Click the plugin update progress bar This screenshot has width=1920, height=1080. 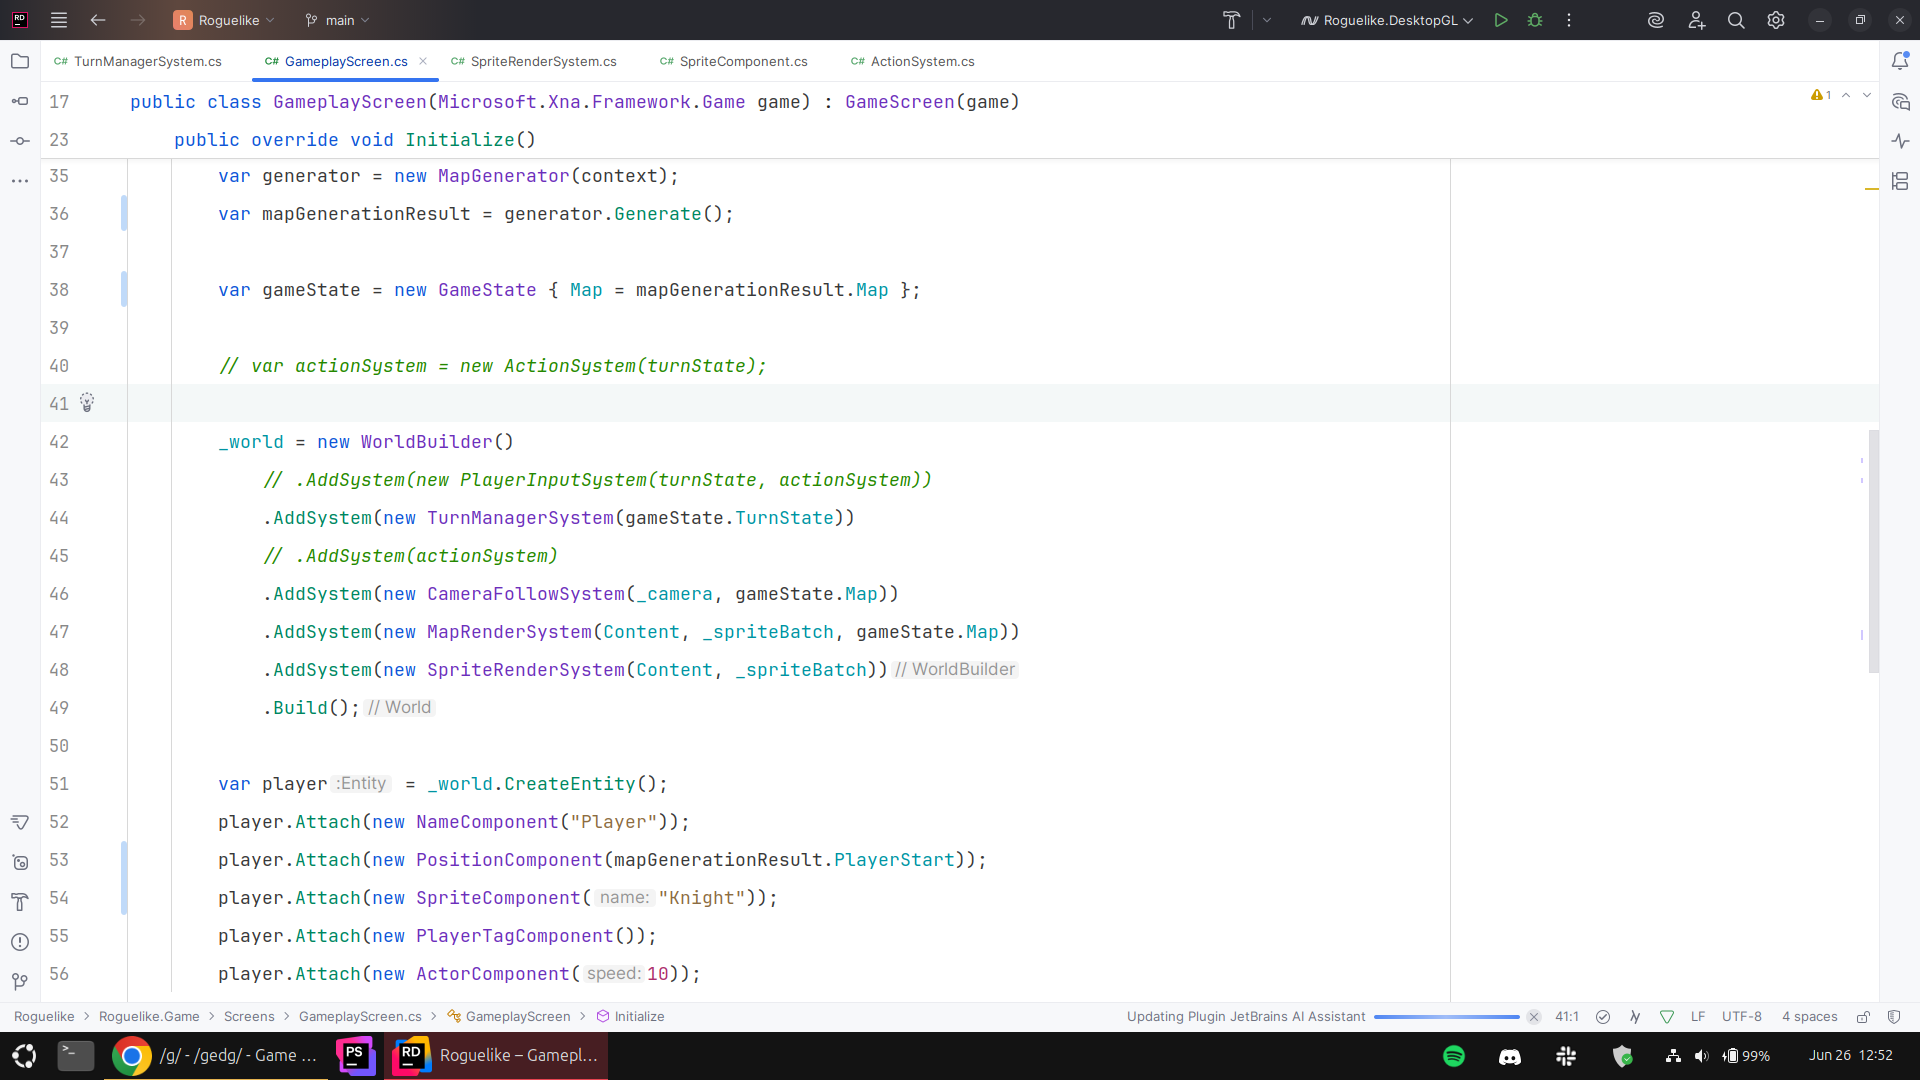(x=1446, y=1017)
